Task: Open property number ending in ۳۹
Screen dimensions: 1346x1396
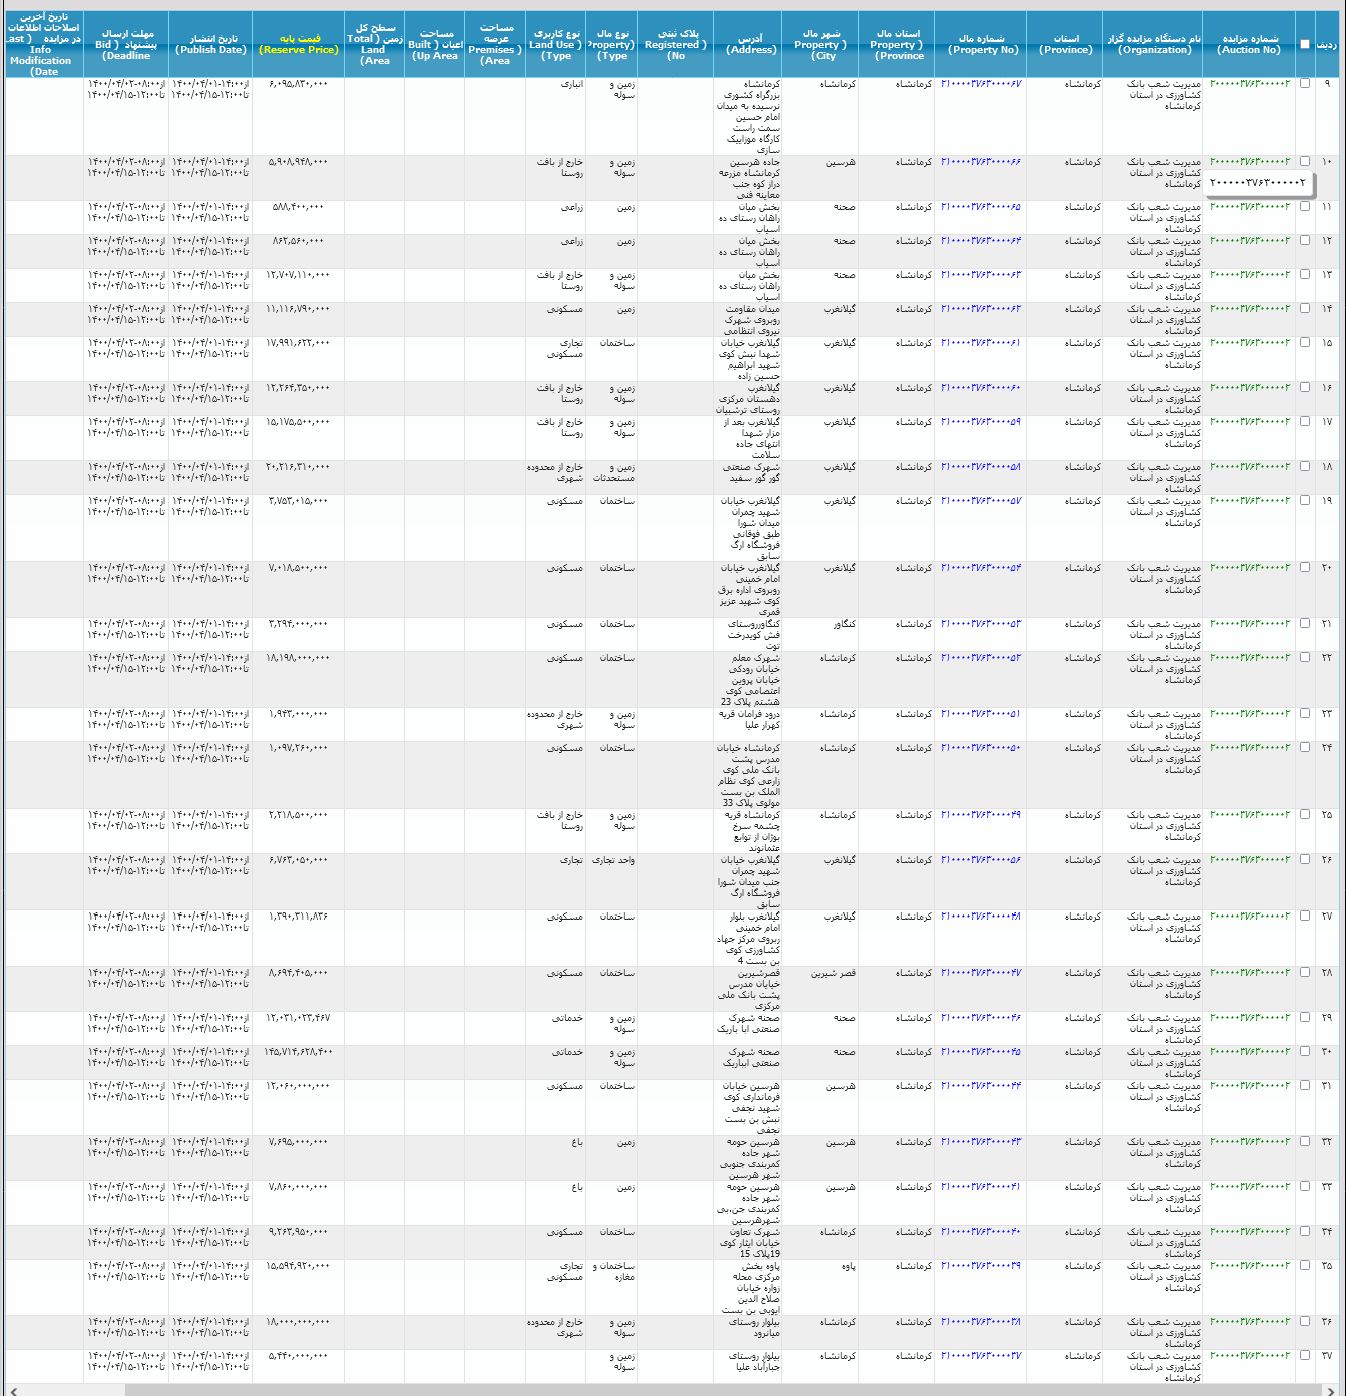Action: pyautogui.click(x=981, y=1266)
